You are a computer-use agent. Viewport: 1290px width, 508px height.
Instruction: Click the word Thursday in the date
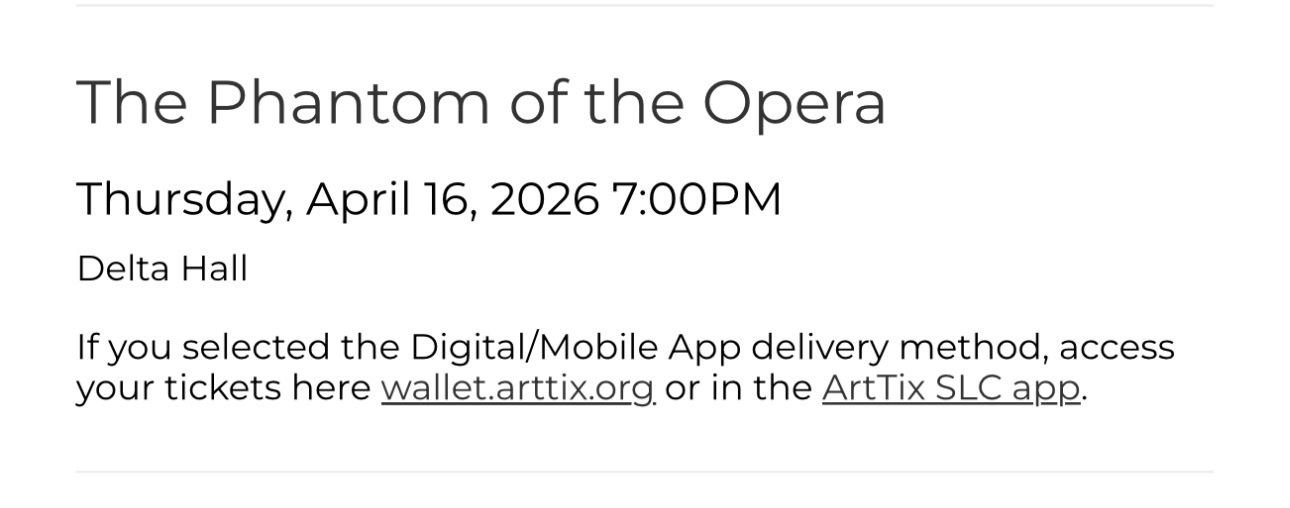pyautogui.click(x=184, y=198)
